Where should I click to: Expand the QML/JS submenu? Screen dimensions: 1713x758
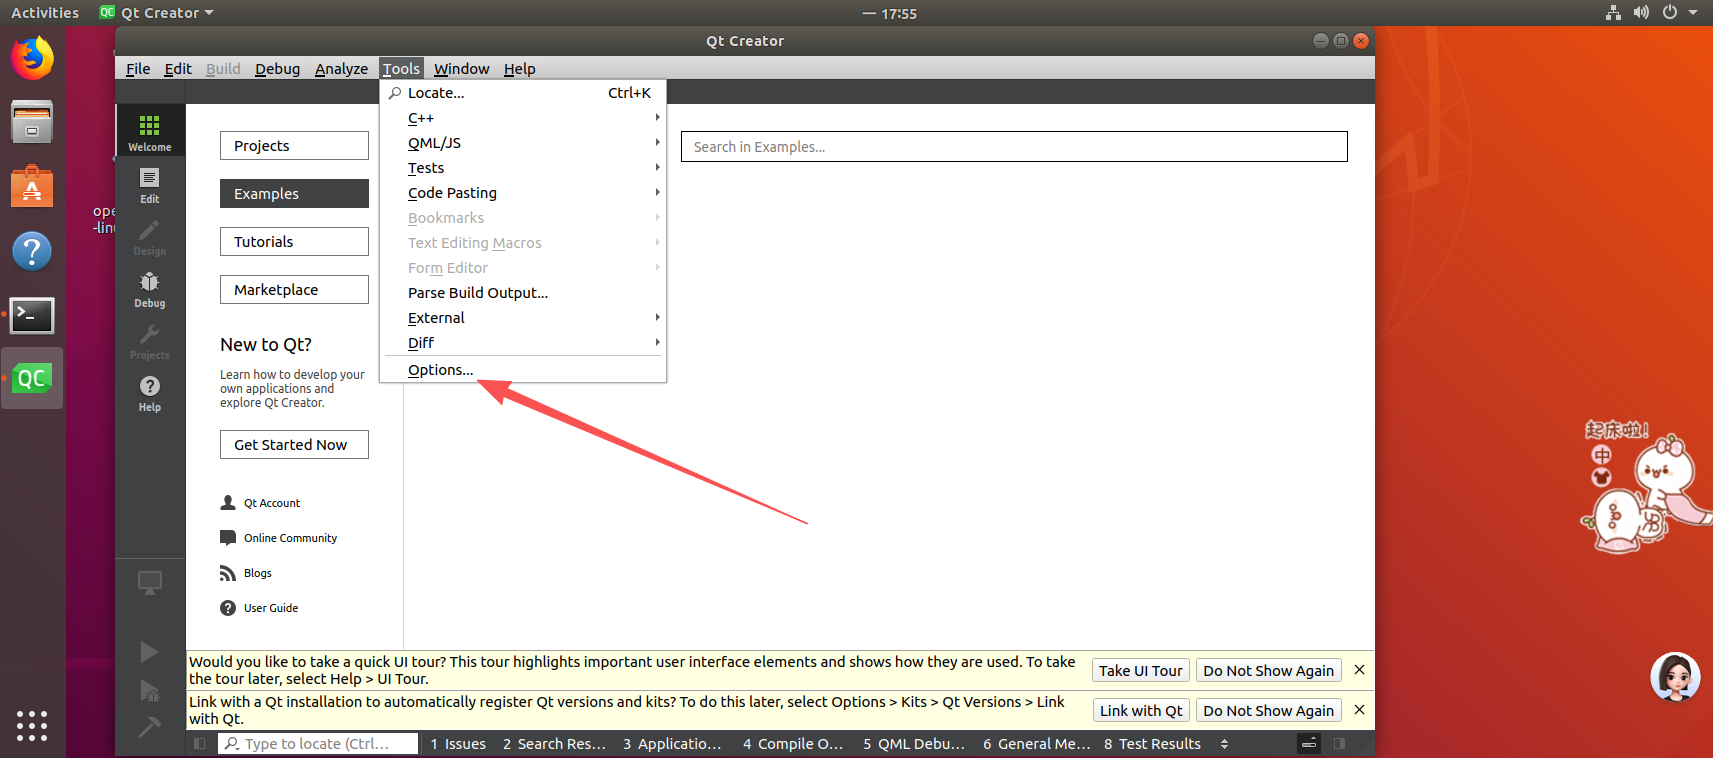(523, 143)
